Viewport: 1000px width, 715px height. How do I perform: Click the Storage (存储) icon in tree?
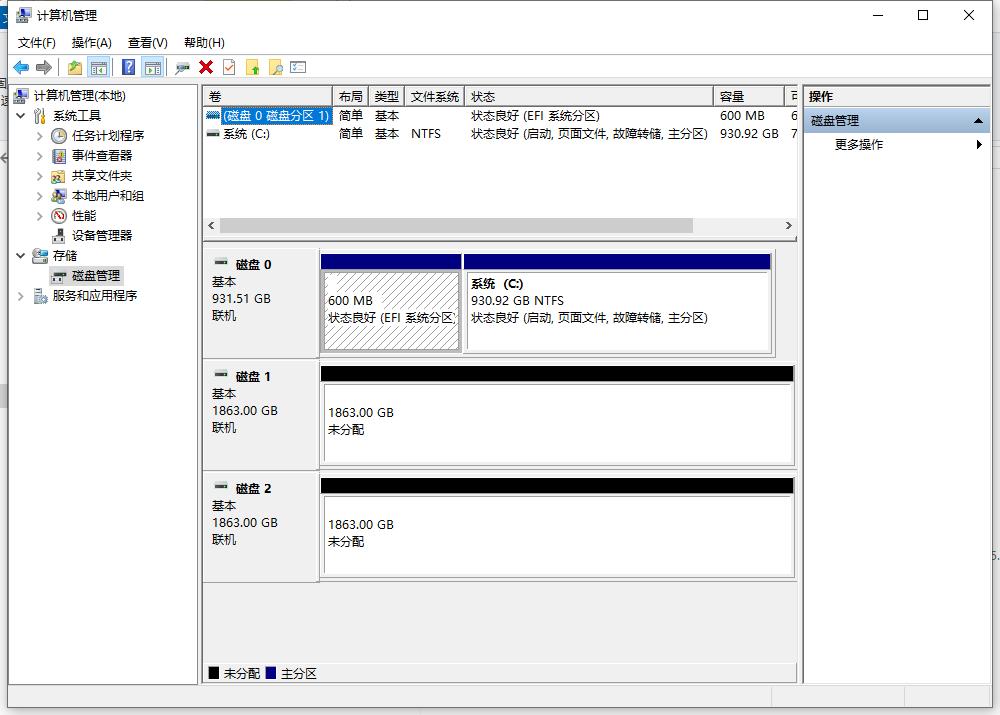point(40,255)
